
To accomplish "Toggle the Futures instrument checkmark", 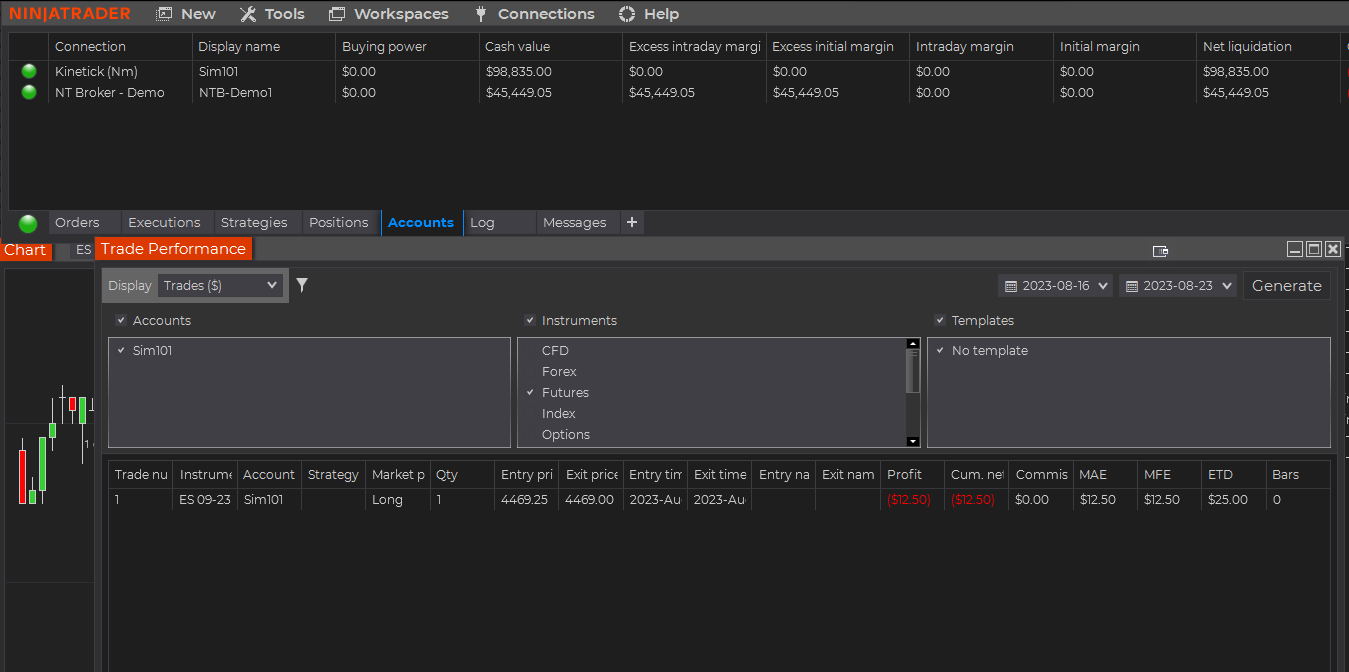I will (530, 392).
